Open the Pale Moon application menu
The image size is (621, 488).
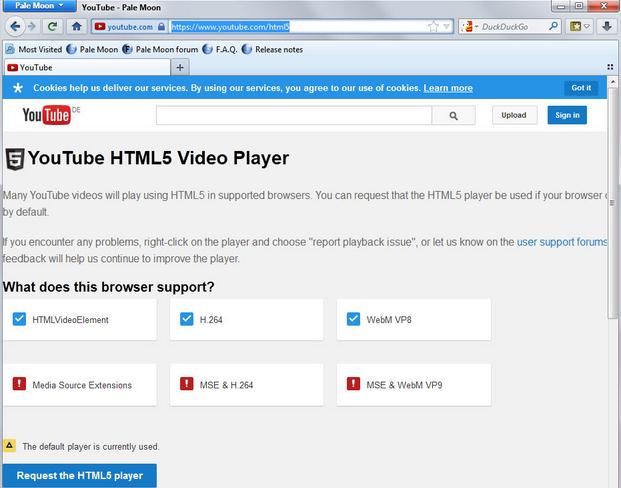(x=39, y=6)
